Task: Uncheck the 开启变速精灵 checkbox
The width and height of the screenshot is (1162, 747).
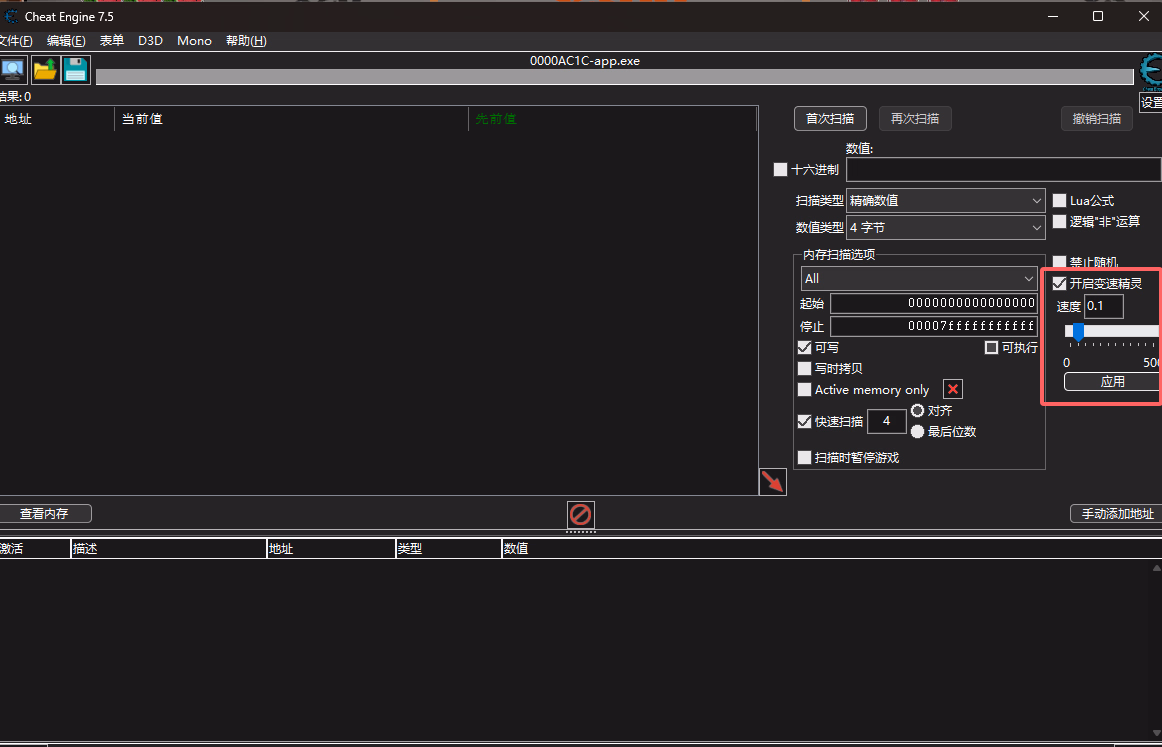Action: 1060,283
